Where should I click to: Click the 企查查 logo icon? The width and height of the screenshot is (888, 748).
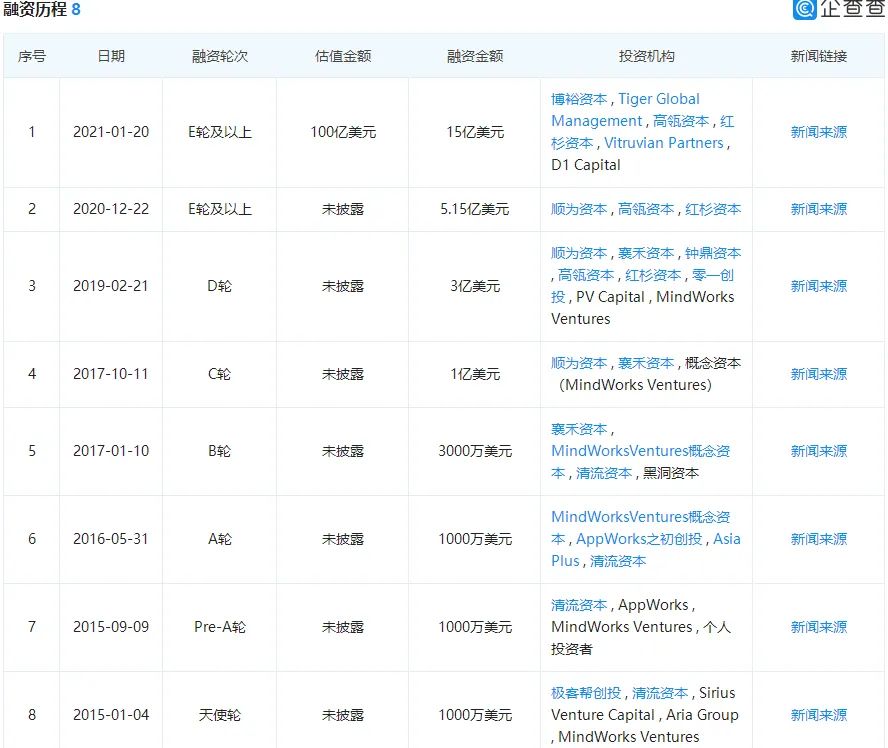pos(804,9)
